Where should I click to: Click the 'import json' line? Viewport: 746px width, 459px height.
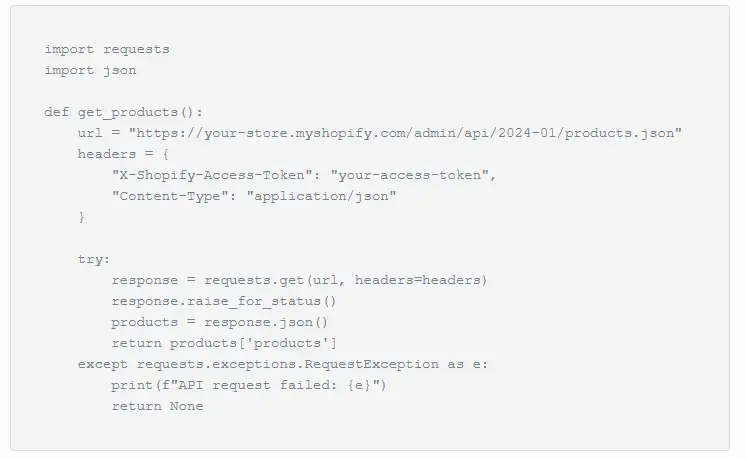90,70
